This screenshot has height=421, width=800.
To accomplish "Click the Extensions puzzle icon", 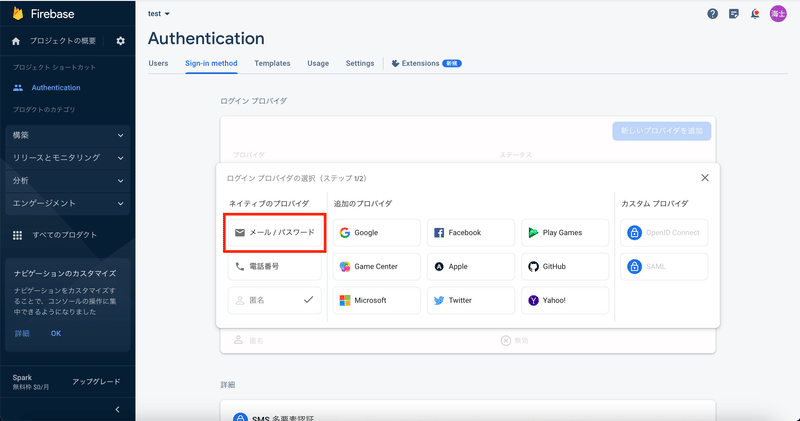I will (x=395, y=63).
